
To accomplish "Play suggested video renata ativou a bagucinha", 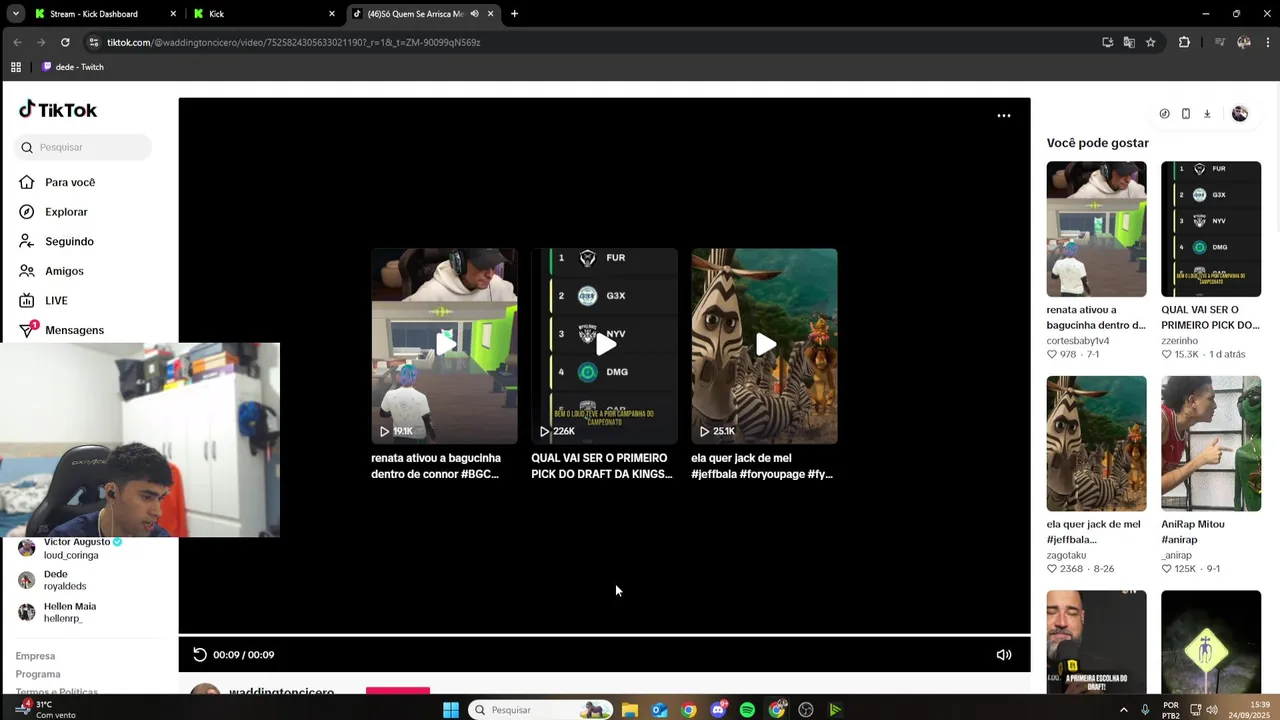I will (444, 346).
